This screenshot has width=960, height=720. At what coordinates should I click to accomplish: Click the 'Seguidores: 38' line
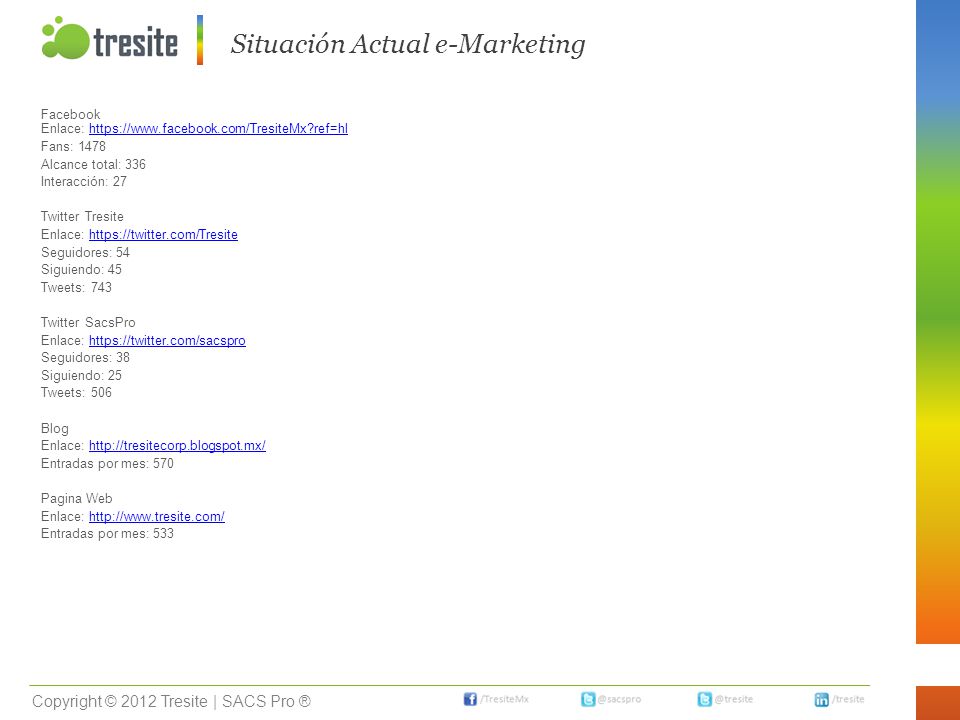pos(85,358)
